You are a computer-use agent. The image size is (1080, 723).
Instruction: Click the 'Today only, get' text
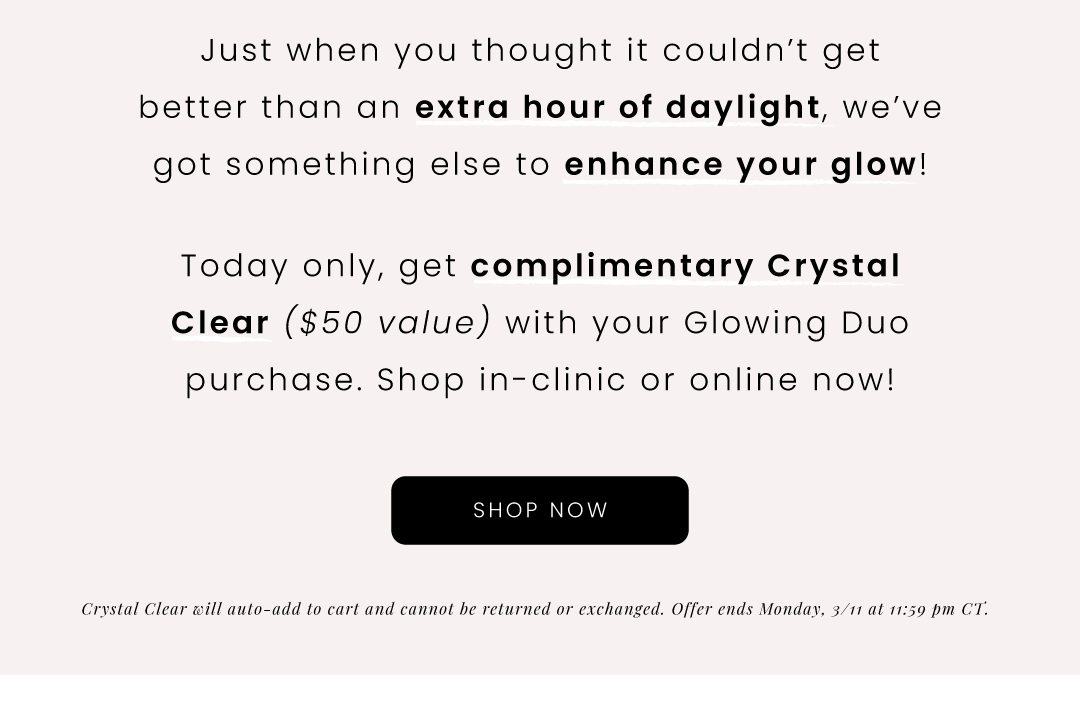320,266
